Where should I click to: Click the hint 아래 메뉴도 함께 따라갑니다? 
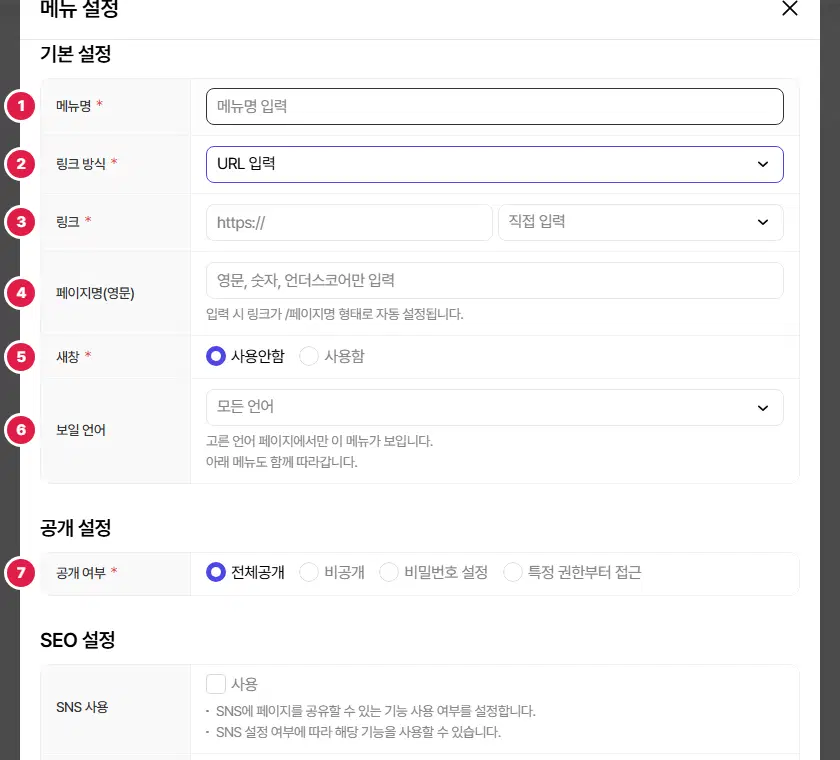[x=282, y=462]
